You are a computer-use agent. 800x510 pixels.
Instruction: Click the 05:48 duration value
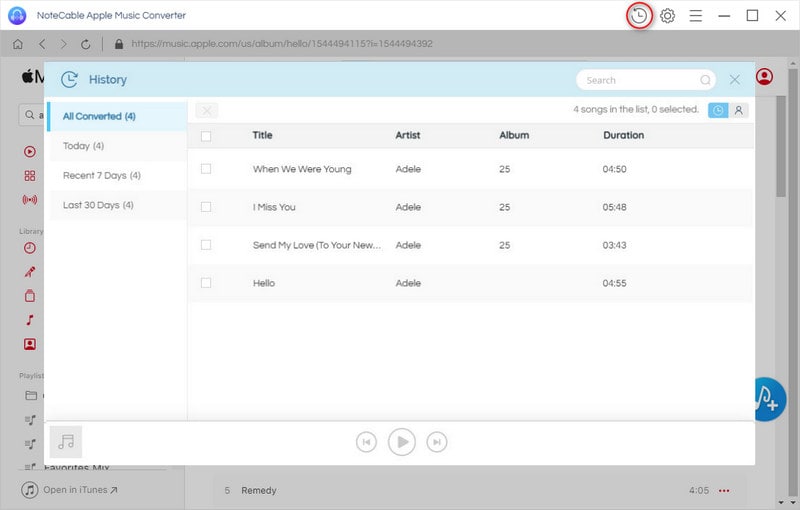pyautogui.click(x=614, y=207)
